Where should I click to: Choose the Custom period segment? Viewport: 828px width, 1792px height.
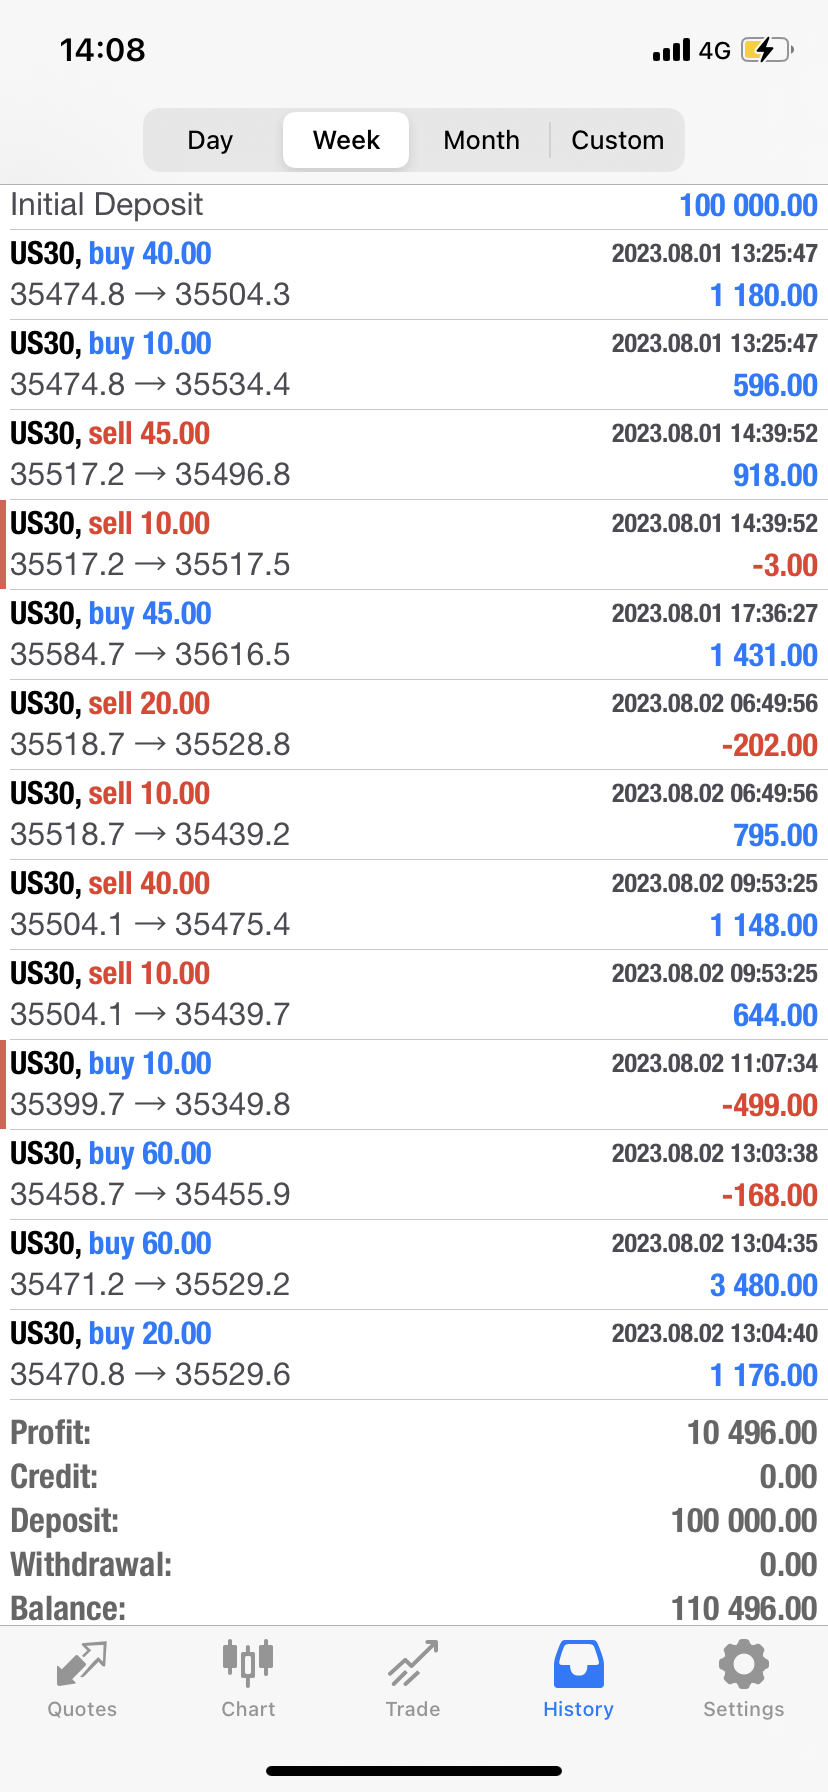[x=617, y=140]
